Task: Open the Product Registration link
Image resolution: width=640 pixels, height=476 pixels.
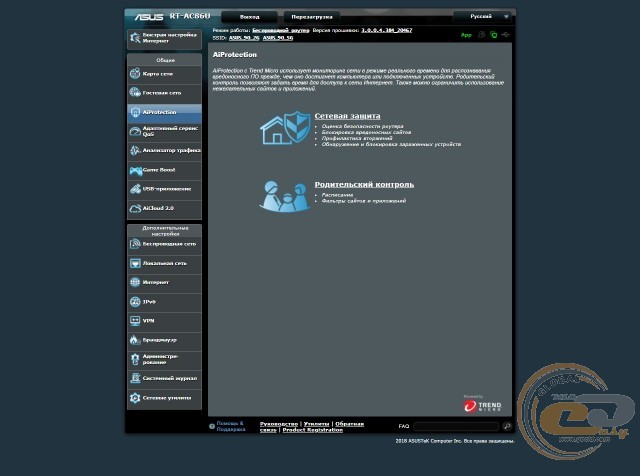Action: pyautogui.click(x=313, y=430)
